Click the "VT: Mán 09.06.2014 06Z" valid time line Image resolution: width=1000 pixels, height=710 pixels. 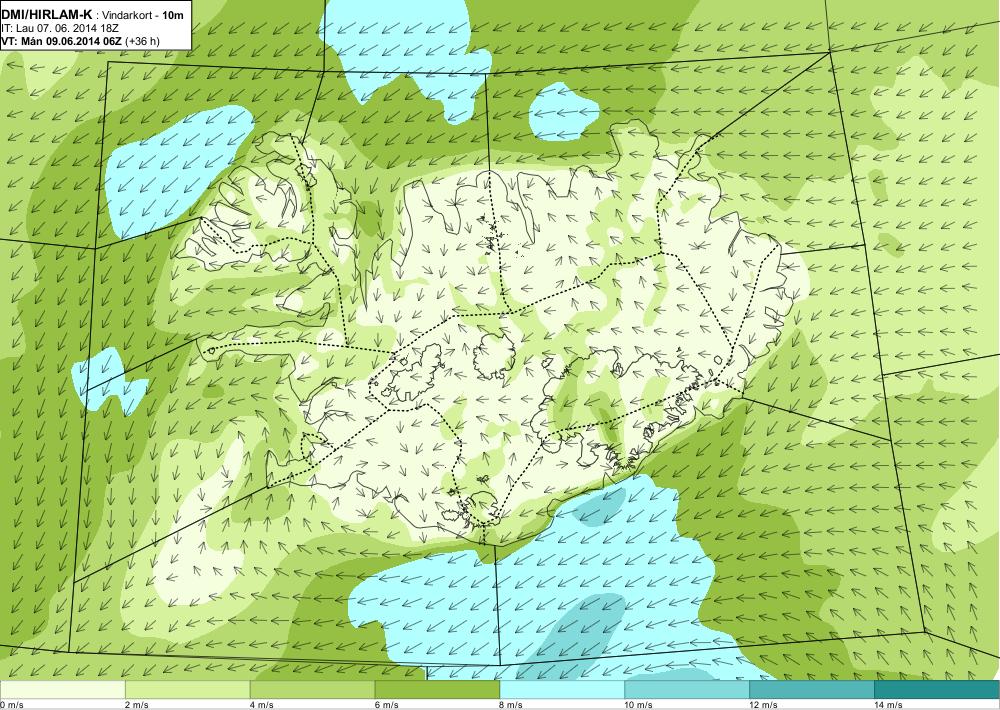coord(62,41)
